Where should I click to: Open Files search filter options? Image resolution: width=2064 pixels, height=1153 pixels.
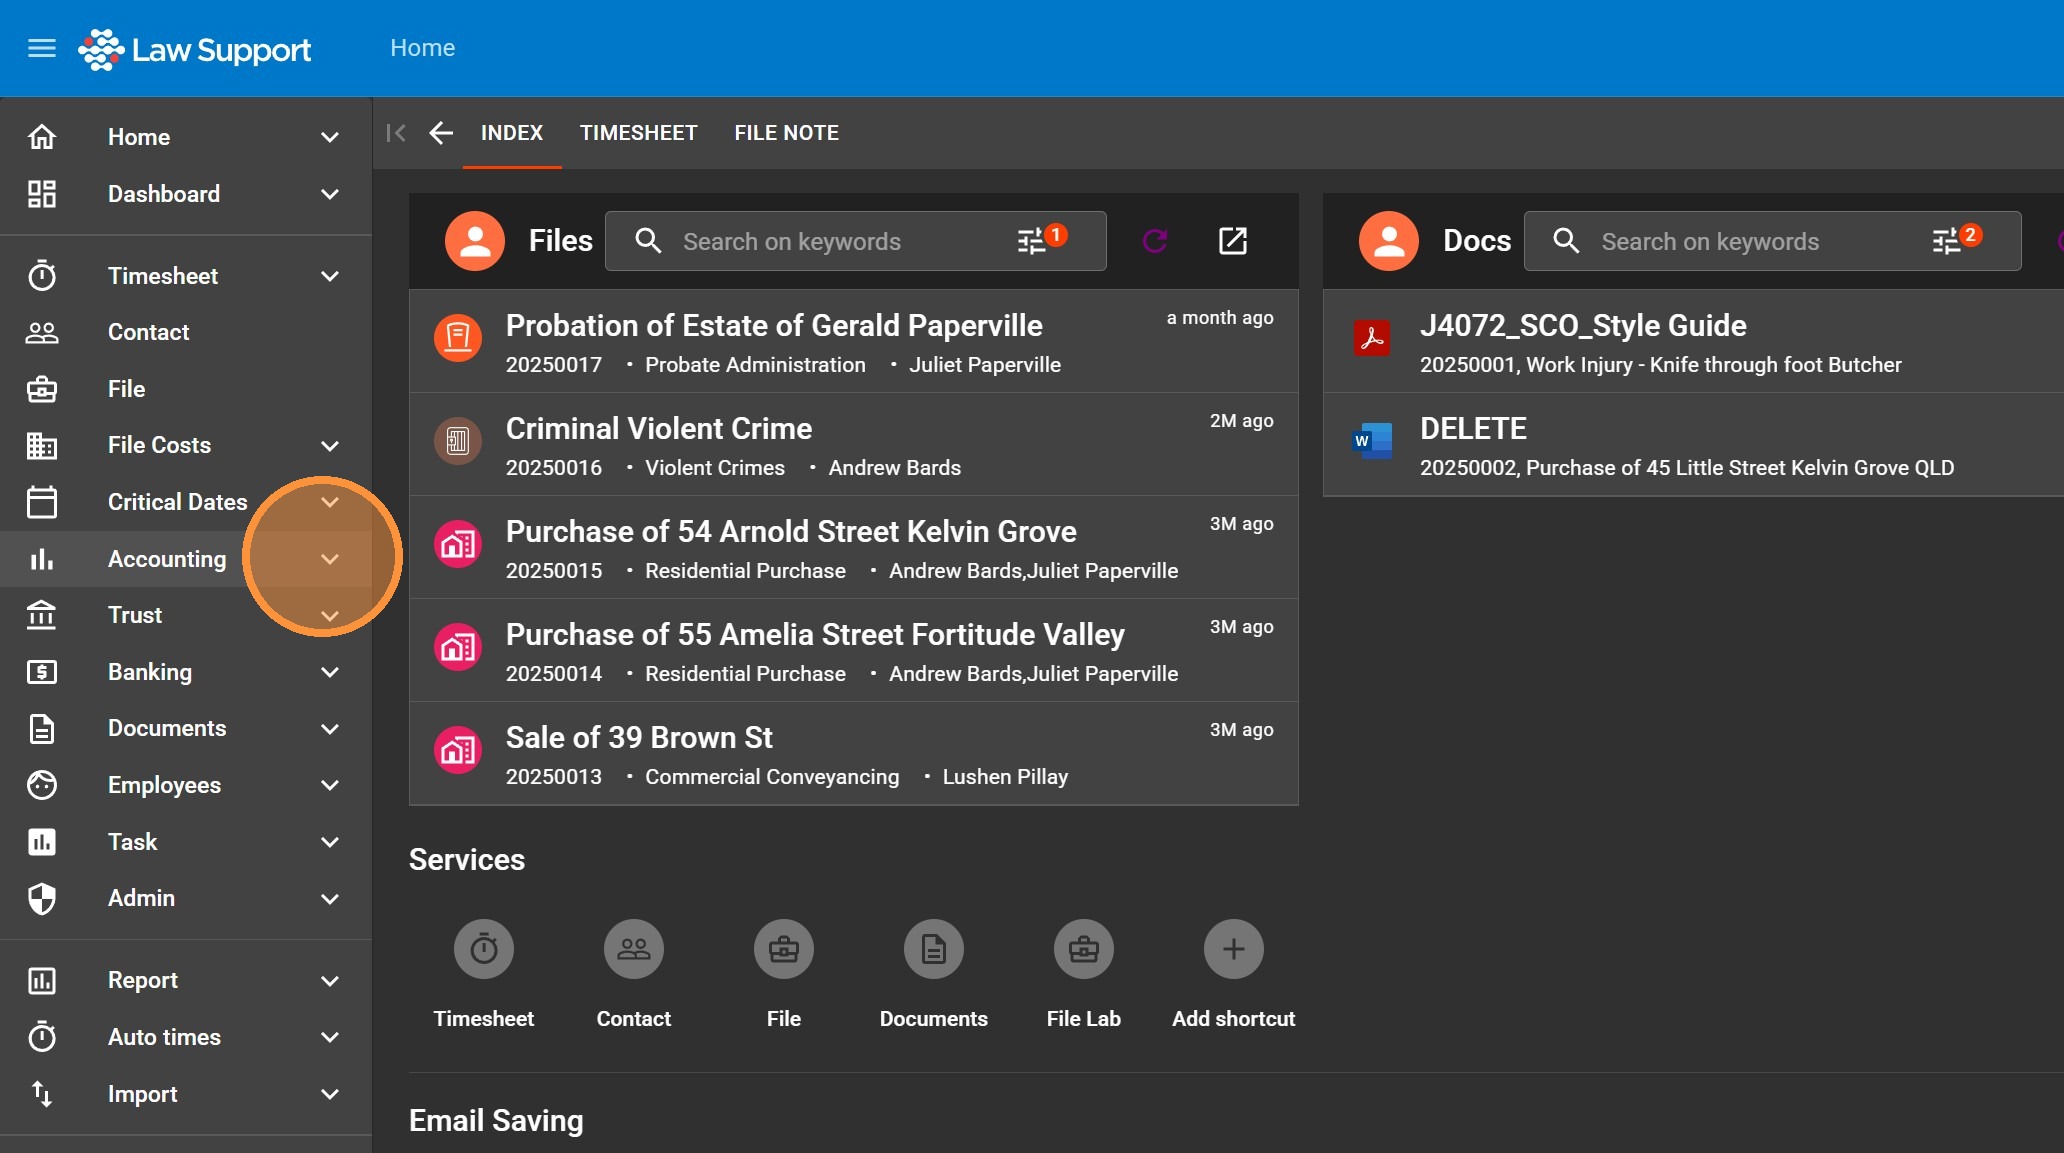pyautogui.click(x=1032, y=241)
